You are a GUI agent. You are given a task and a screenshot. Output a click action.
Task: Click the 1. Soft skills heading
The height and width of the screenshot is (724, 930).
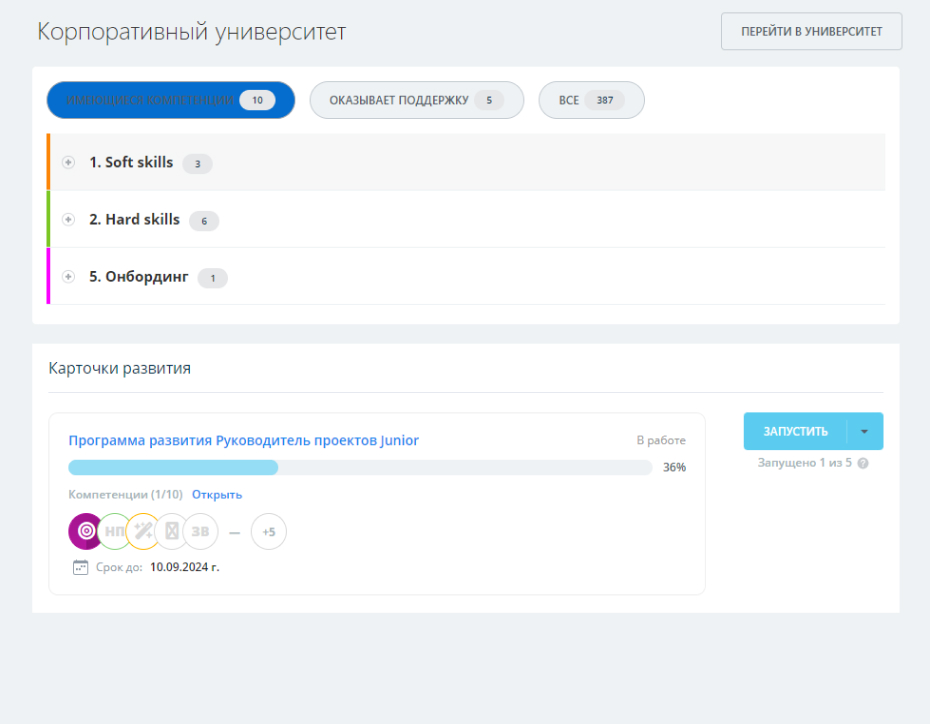131,162
